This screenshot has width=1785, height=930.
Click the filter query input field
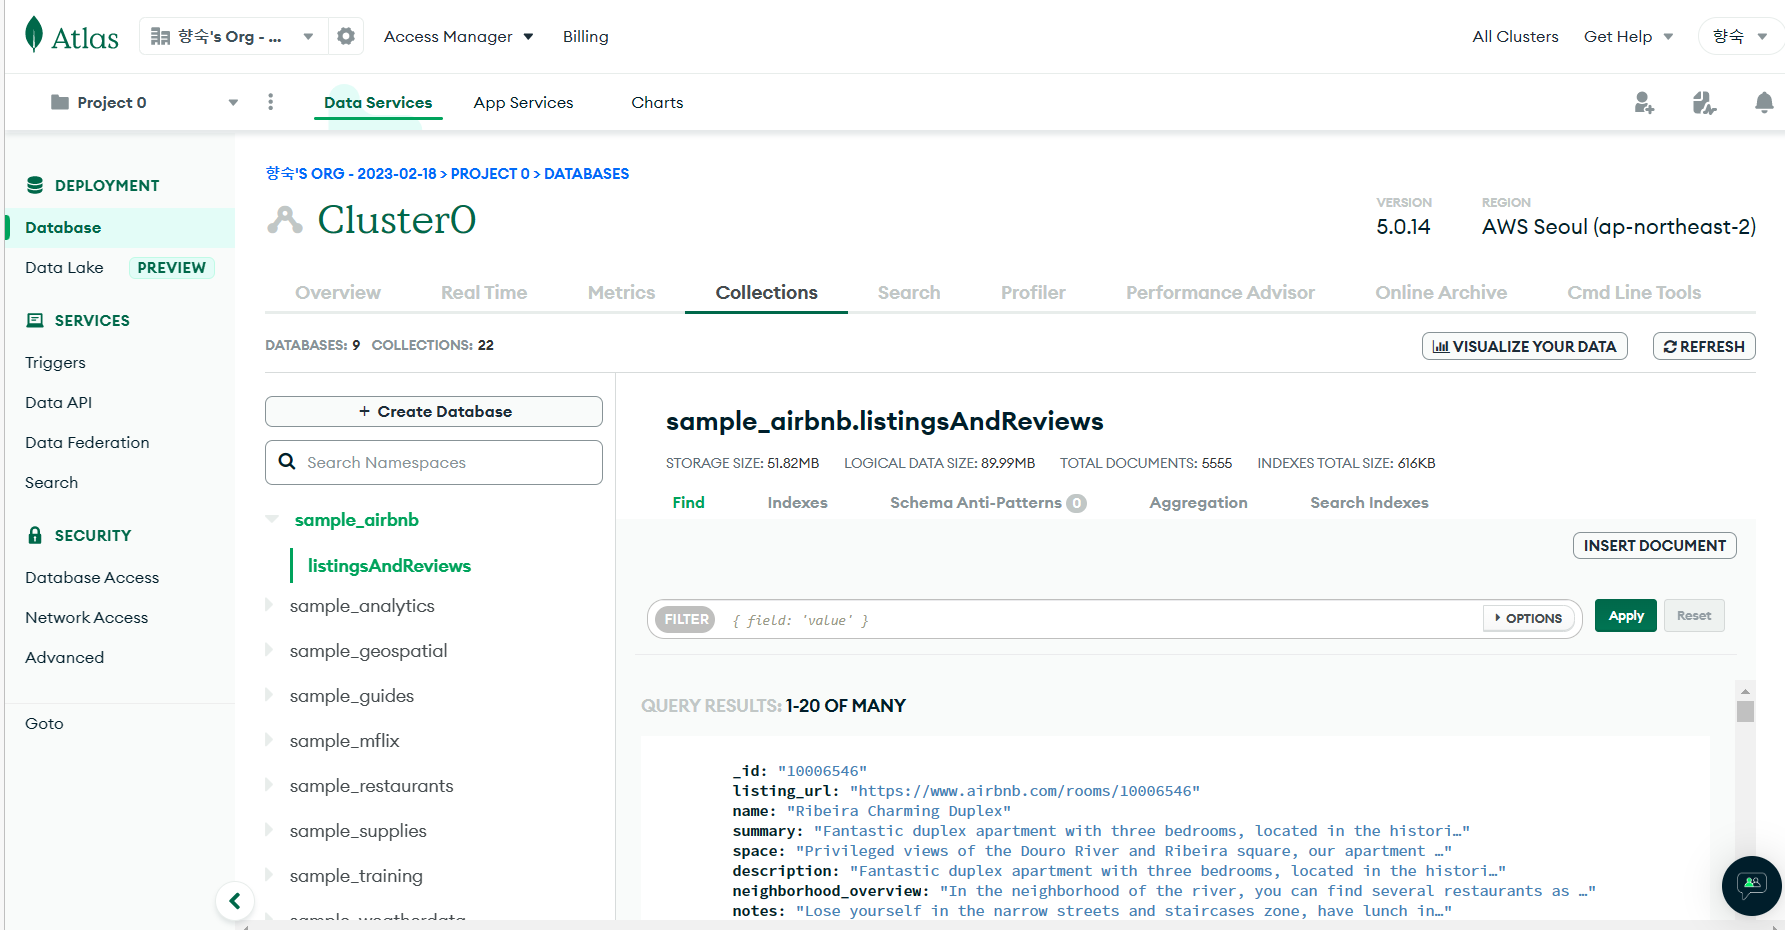pyautogui.click(x=1100, y=619)
